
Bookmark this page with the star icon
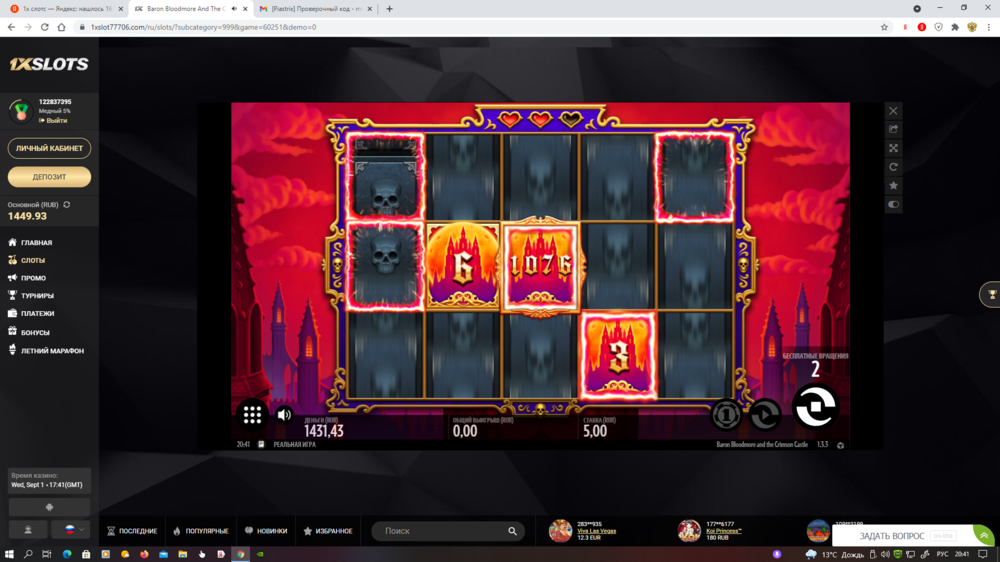[x=884, y=27]
